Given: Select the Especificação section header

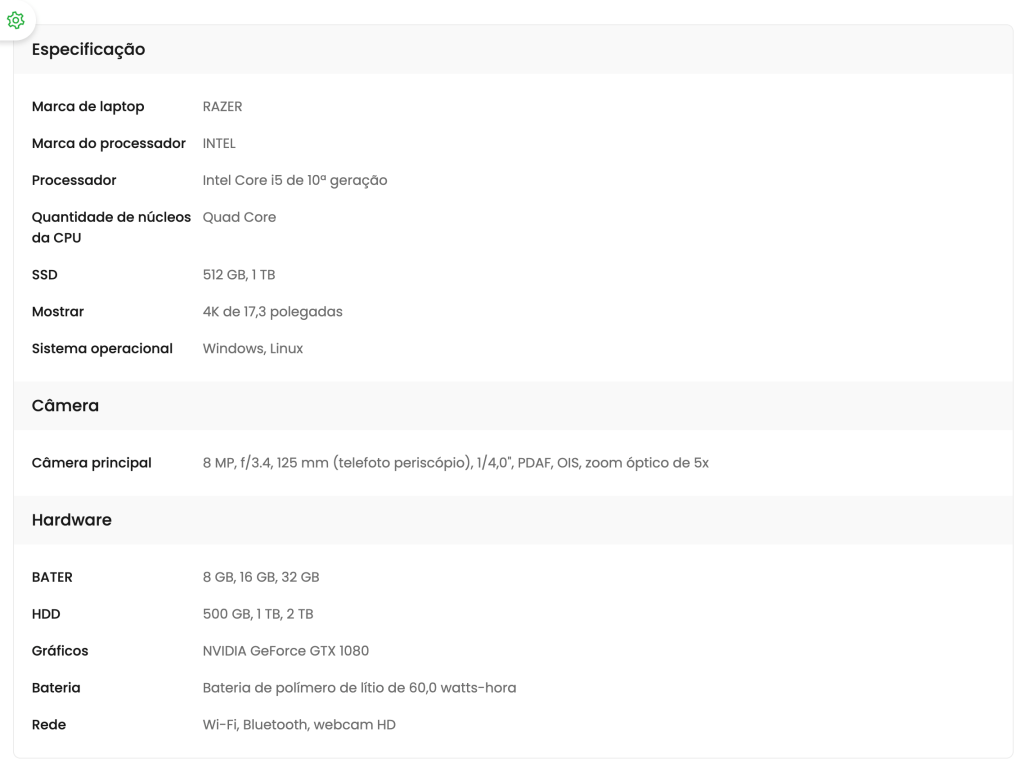Looking at the screenshot, I should click(88, 50).
